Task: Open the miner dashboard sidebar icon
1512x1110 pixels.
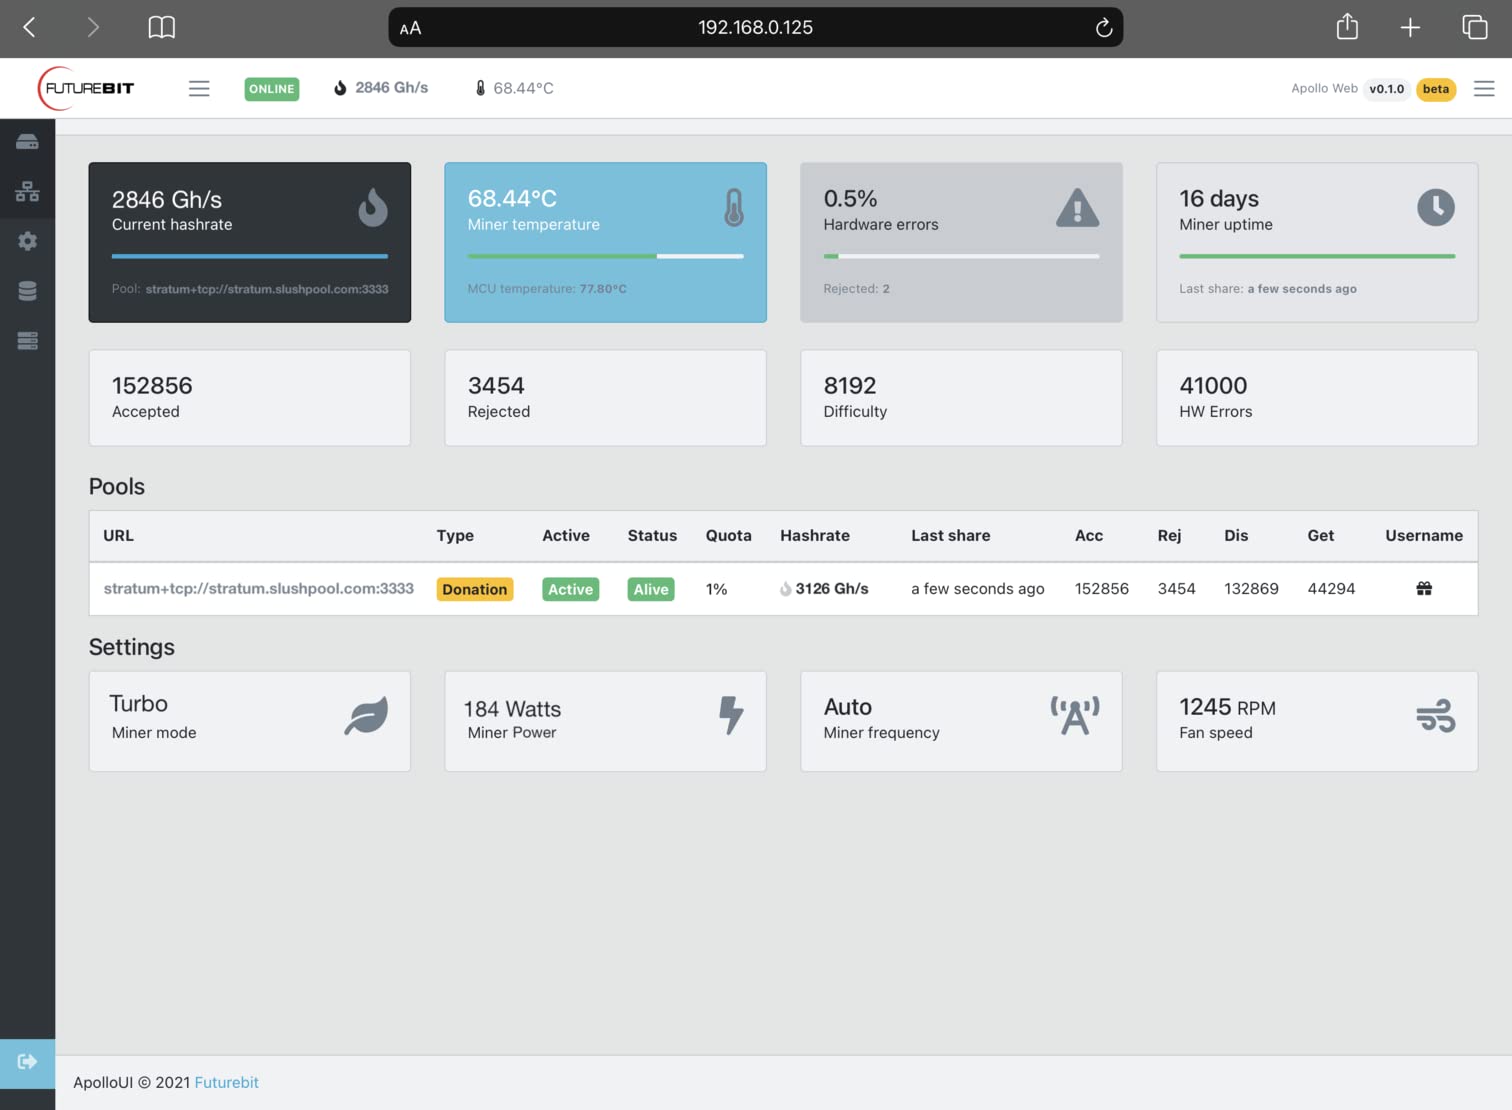Action: tap(27, 142)
